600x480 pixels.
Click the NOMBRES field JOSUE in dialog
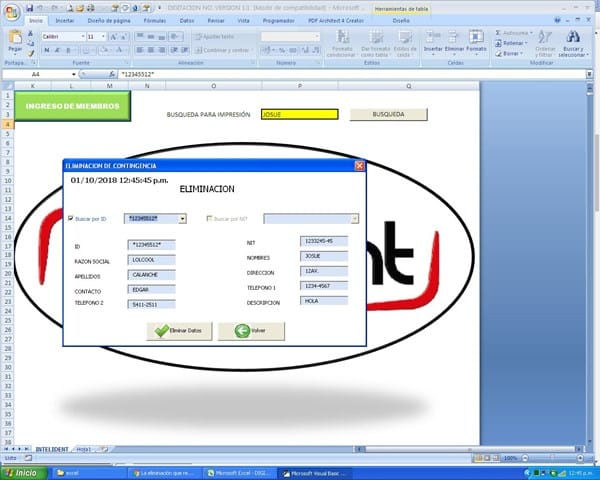pyautogui.click(x=324, y=256)
